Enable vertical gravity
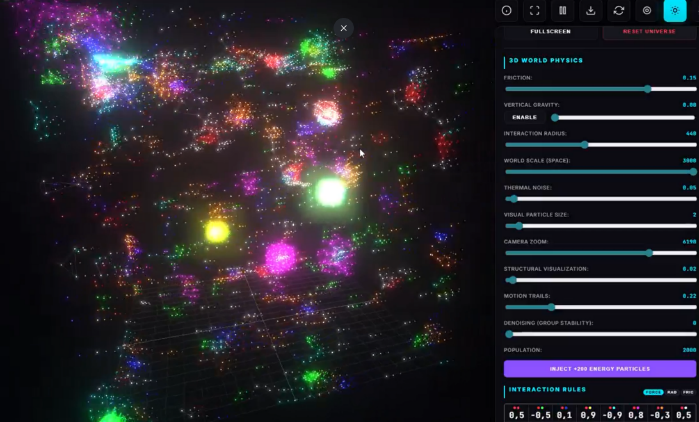This screenshot has width=699, height=422. click(x=524, y=117)
